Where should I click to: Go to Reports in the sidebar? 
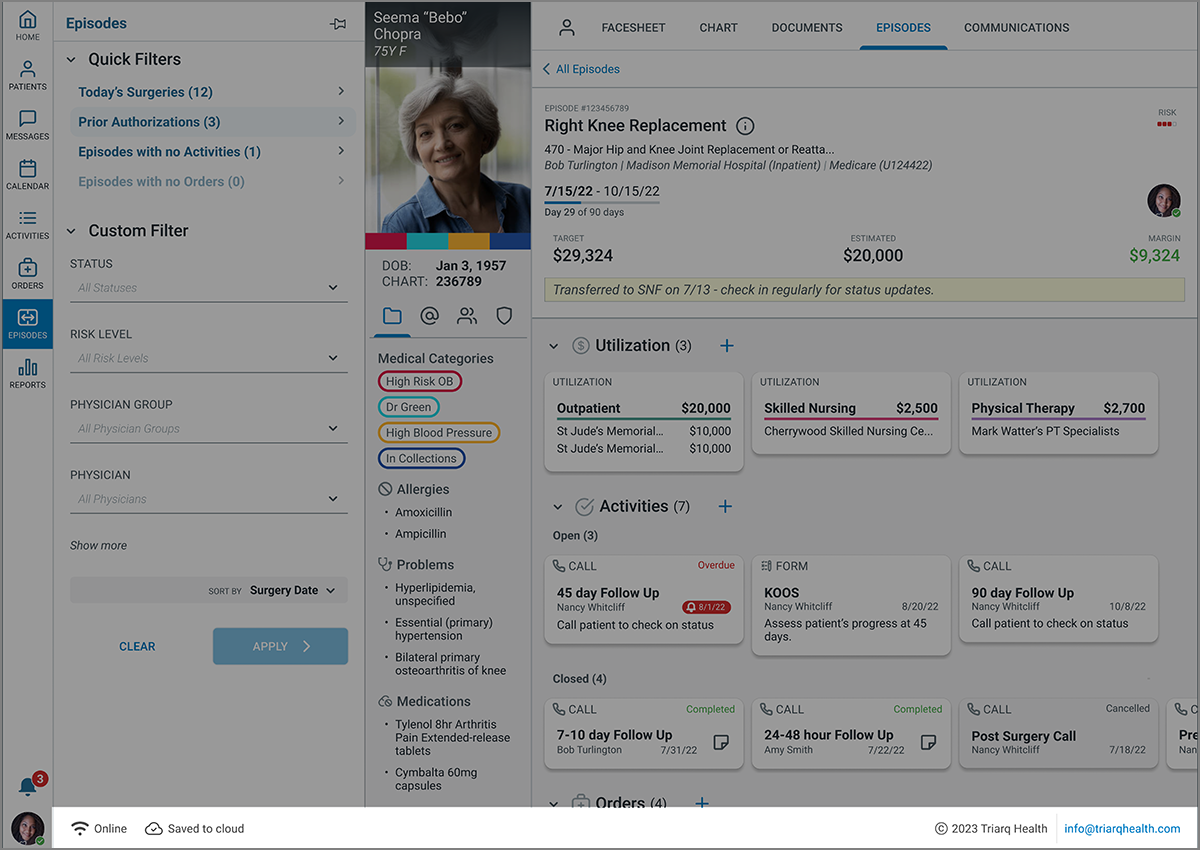pos(27,373)
